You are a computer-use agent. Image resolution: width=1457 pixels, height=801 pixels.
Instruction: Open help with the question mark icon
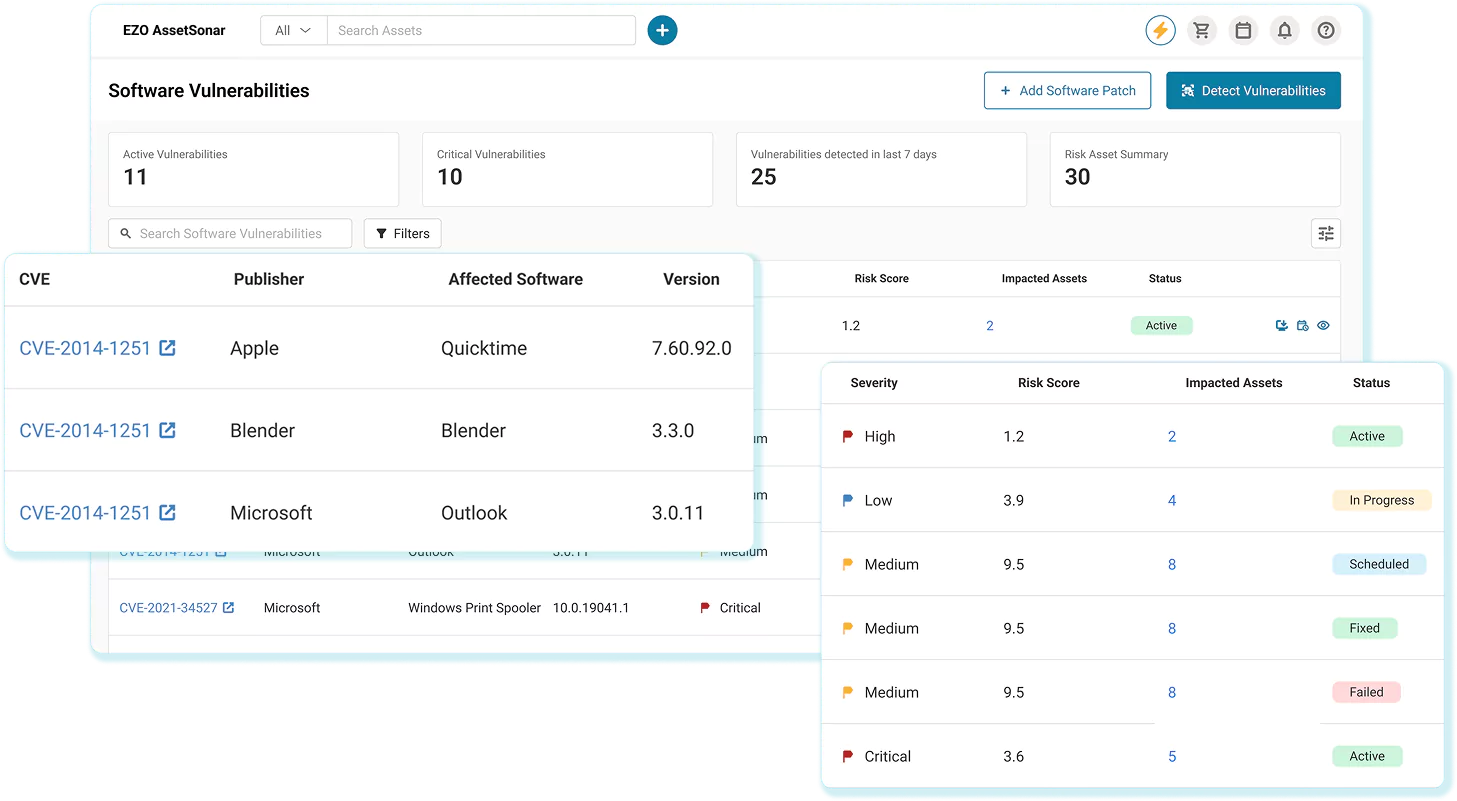[x=1326, y=31]
